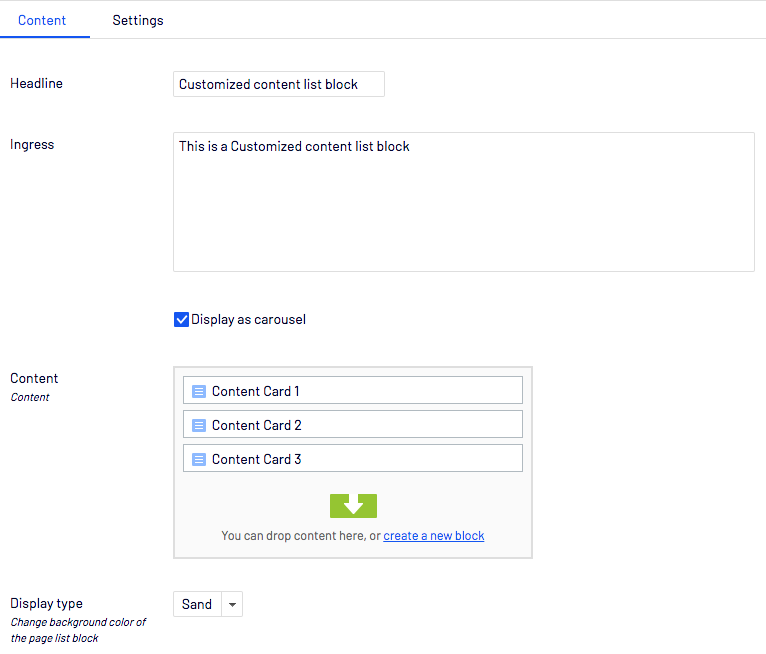The image size is (766, 654).
Task: Click the "You can drop content here" text
Action: coord(300,536)
